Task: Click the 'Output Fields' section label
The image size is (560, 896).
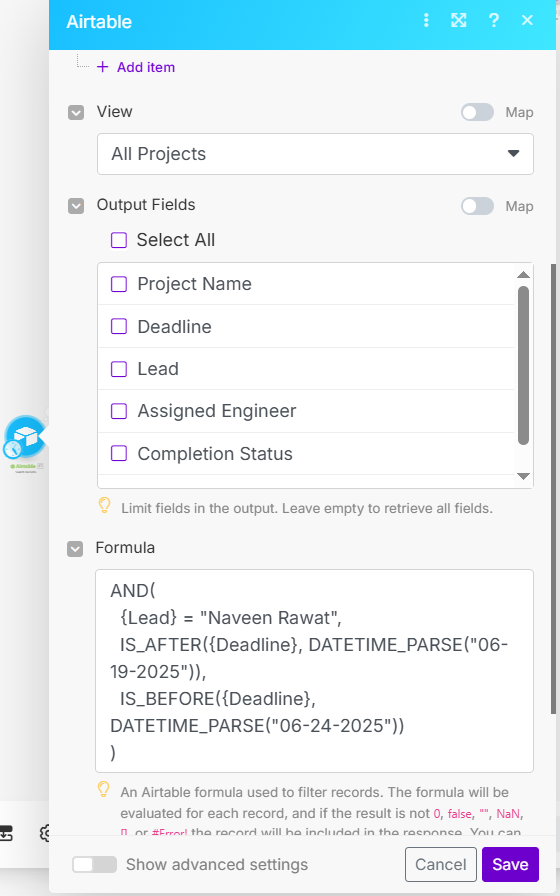Action: (x=146, y=205)
